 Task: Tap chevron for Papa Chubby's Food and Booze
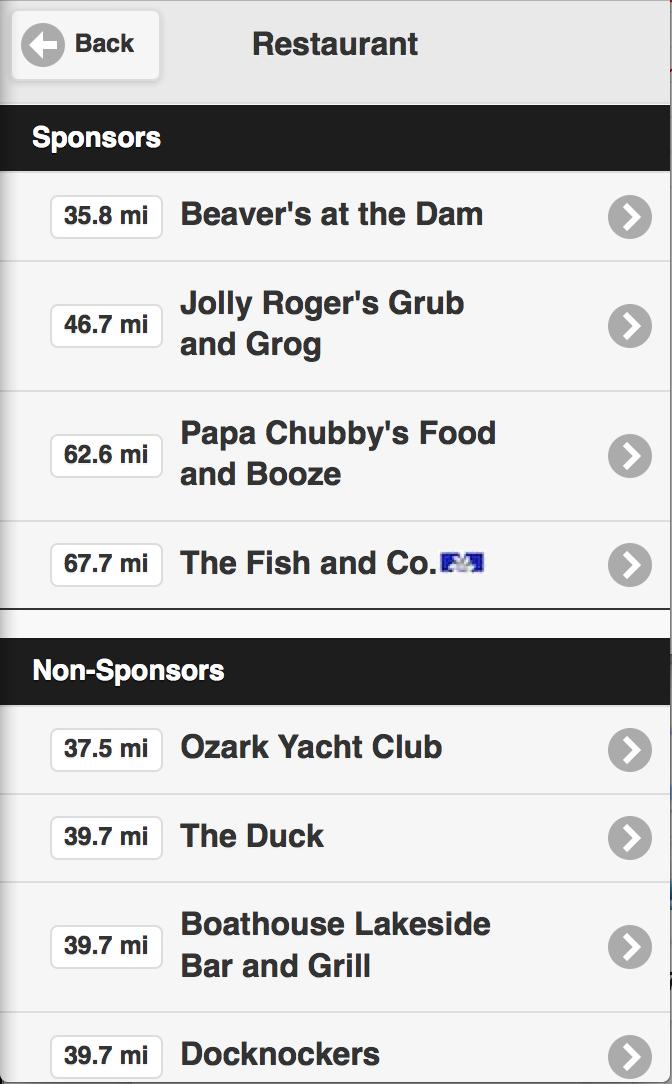(629, 456)
